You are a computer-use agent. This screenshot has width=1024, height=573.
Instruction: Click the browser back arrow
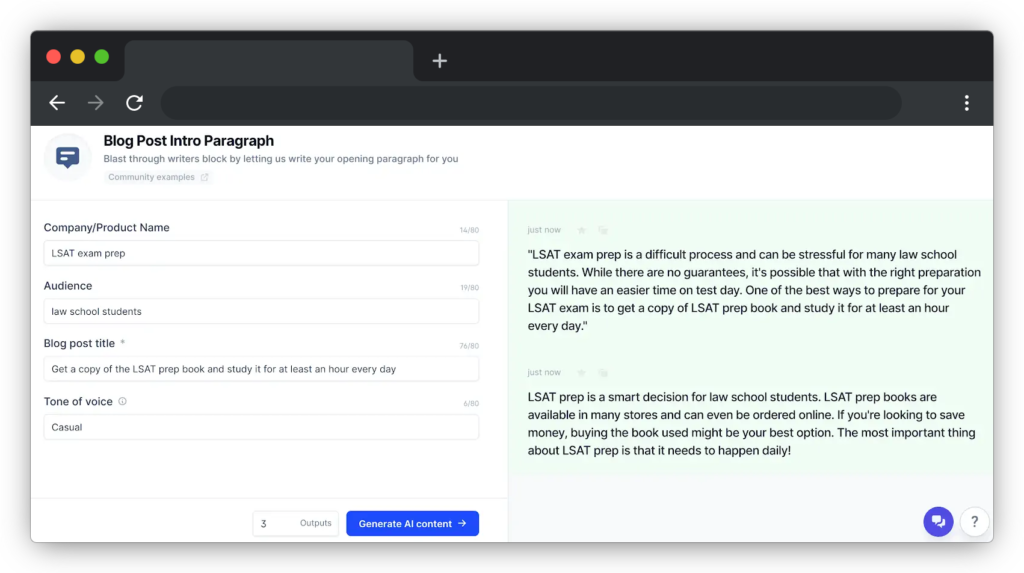(57, 103)
